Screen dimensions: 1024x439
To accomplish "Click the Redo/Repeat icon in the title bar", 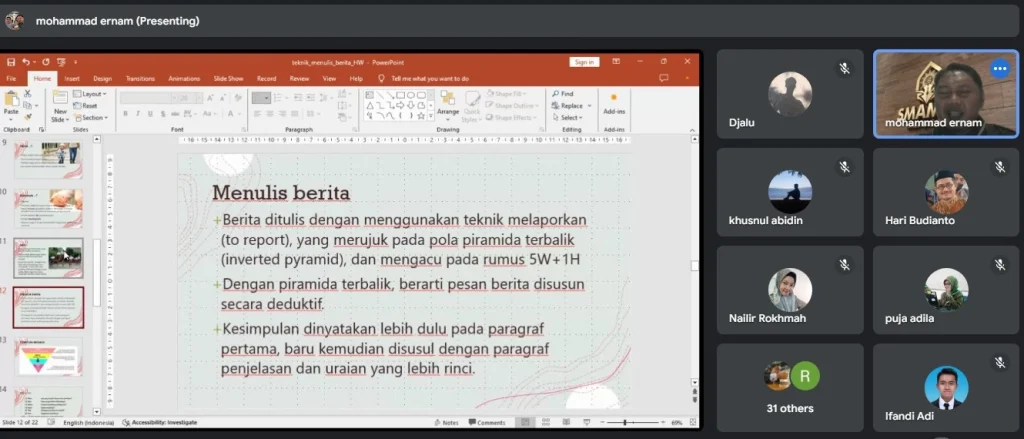I will pos(46,62).
